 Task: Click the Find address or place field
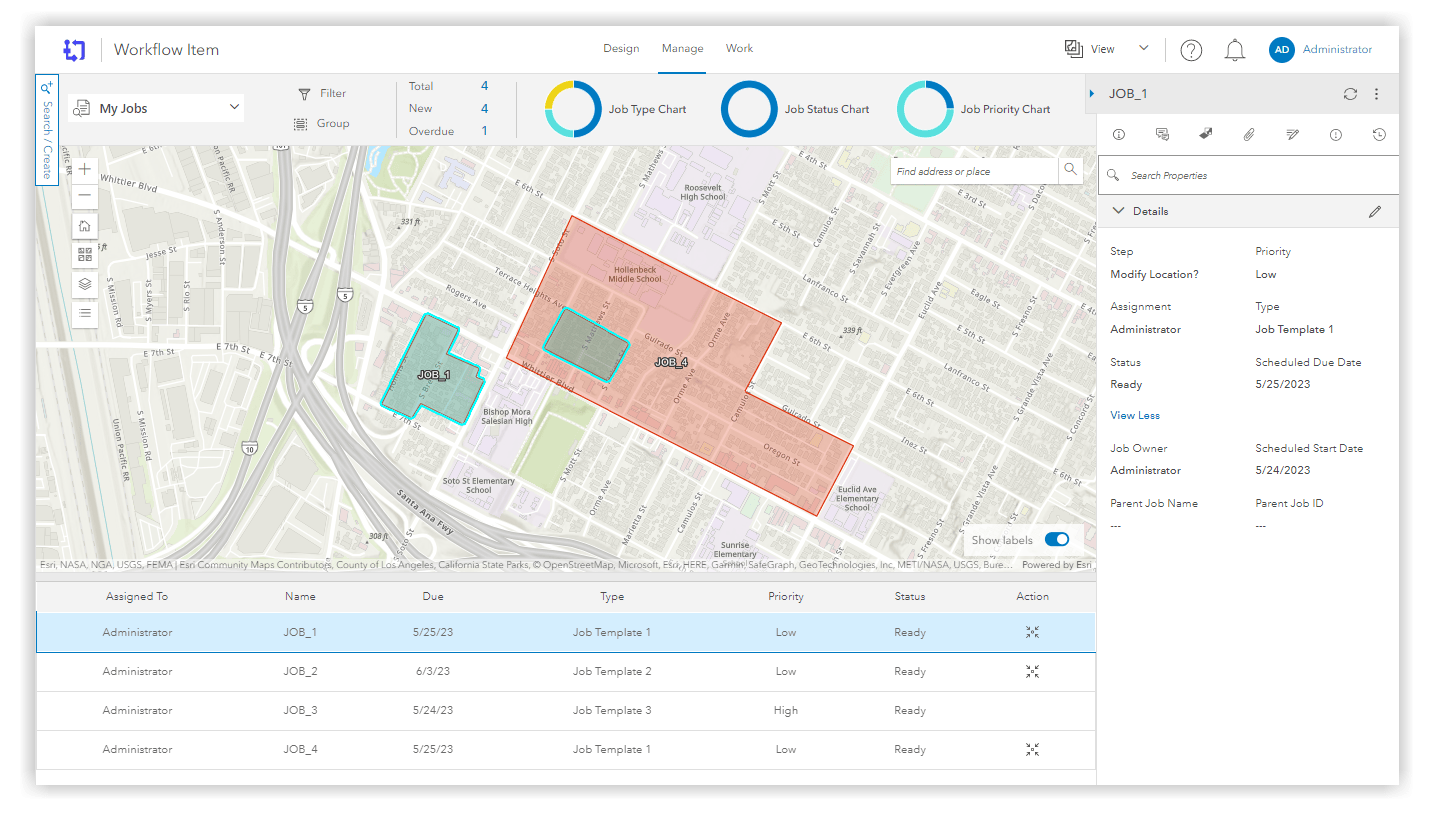(974, 171)
